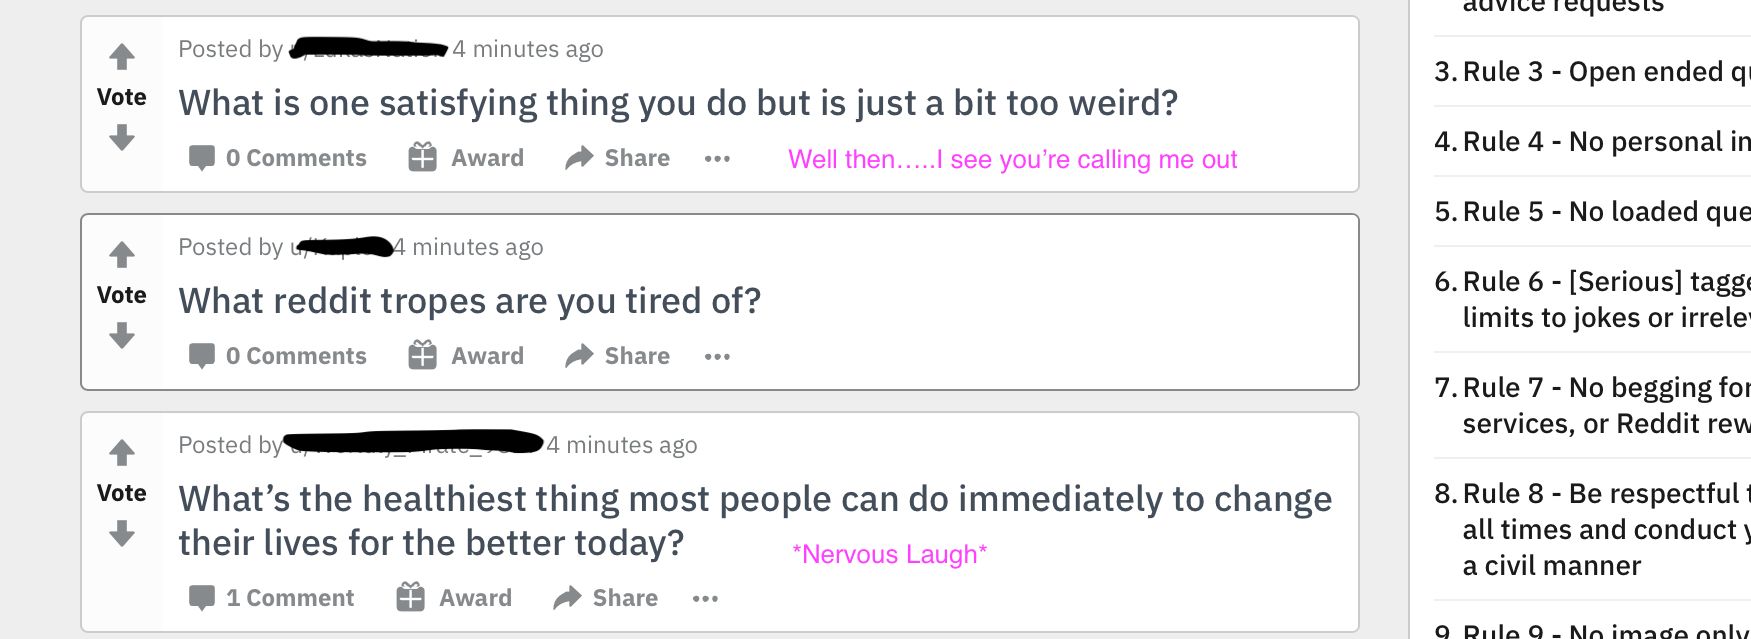The height and width of the screenshot is (639, 1751).
Task: Downvote the reddit tropes post
Action: [x=122, y=336]
